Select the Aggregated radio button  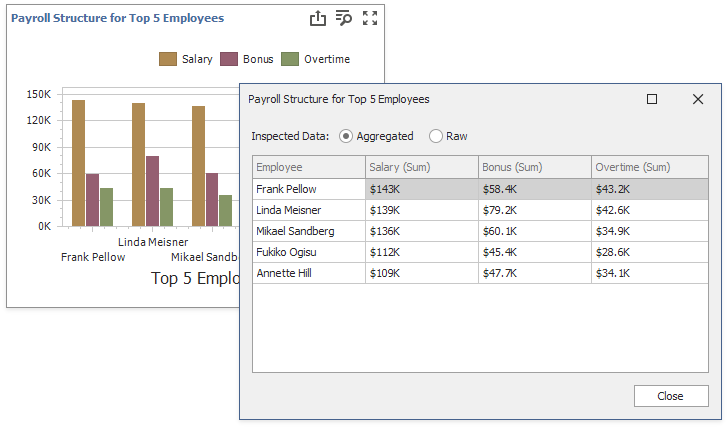coord(346,136)
